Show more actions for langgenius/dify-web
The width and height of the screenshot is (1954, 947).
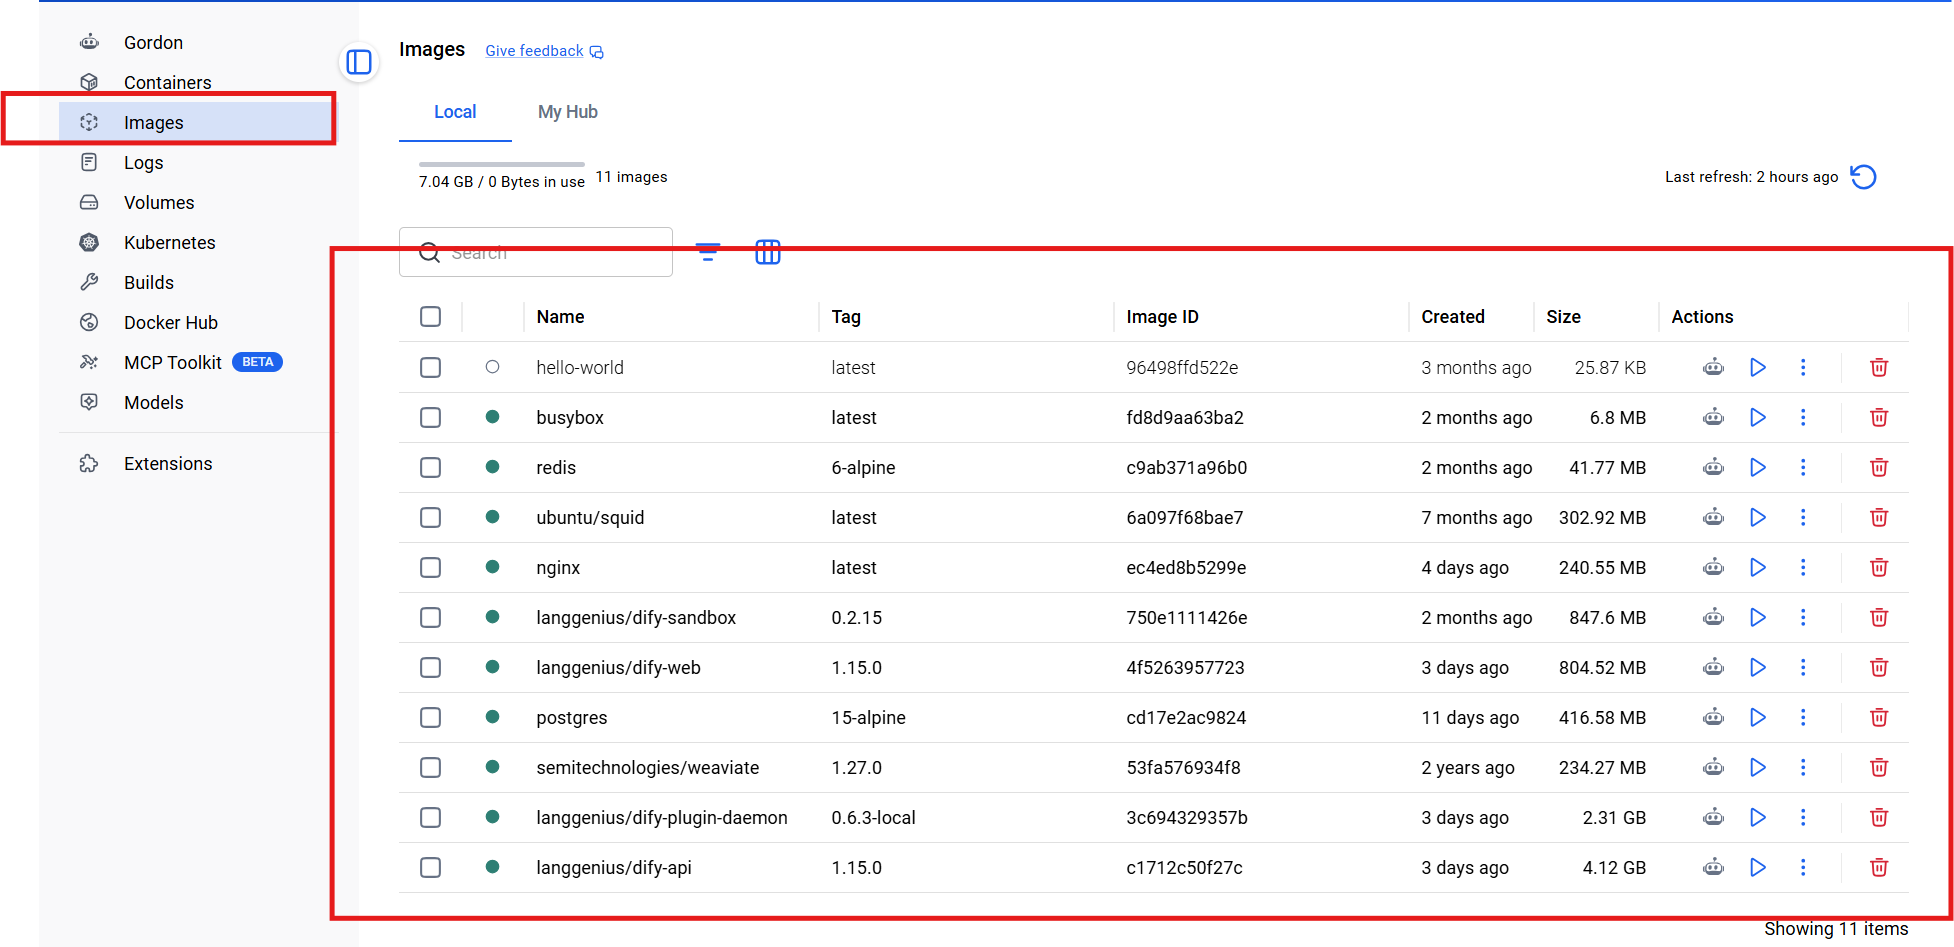pyautogui.click(x=1803, y=667)
